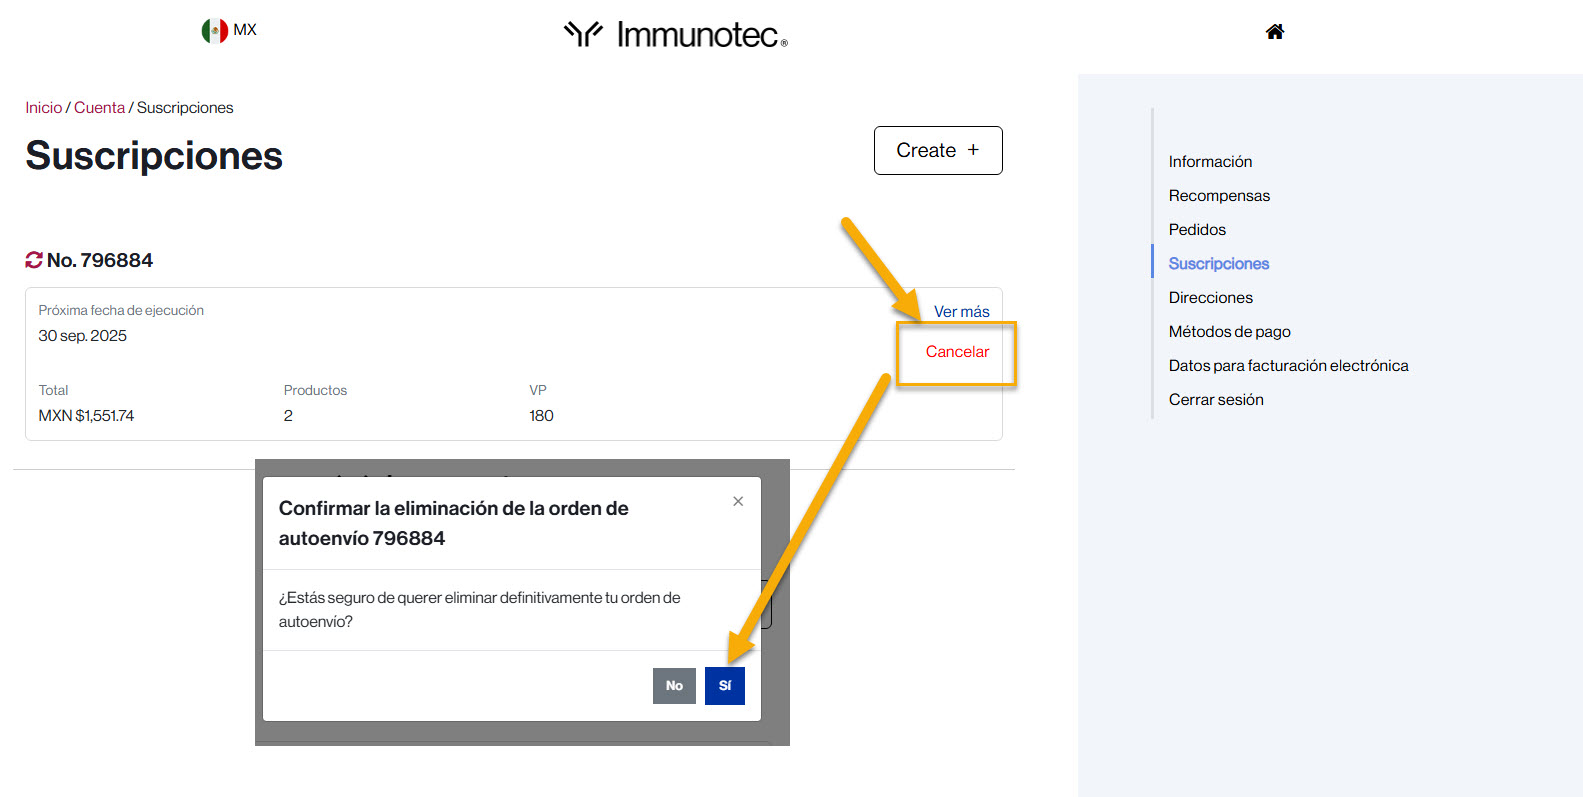Go to Métodos de pago

coord(1229,332)
